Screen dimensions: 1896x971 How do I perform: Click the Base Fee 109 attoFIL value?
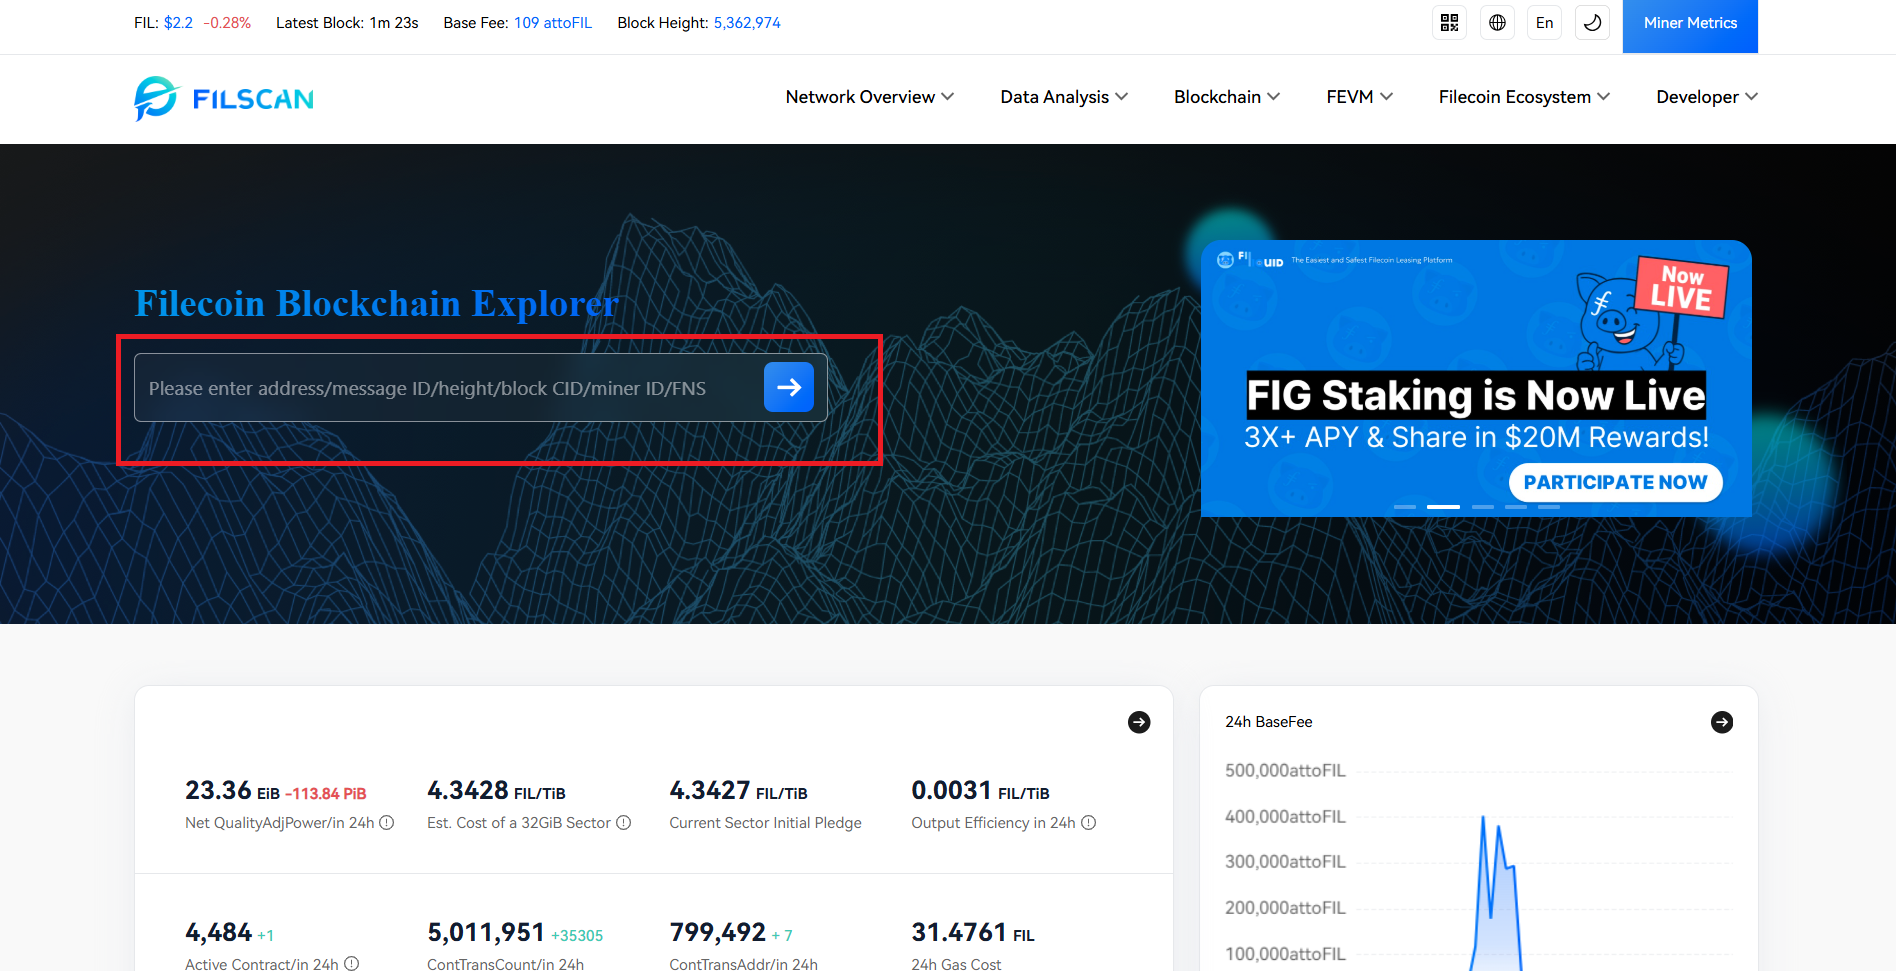(553, 23)
